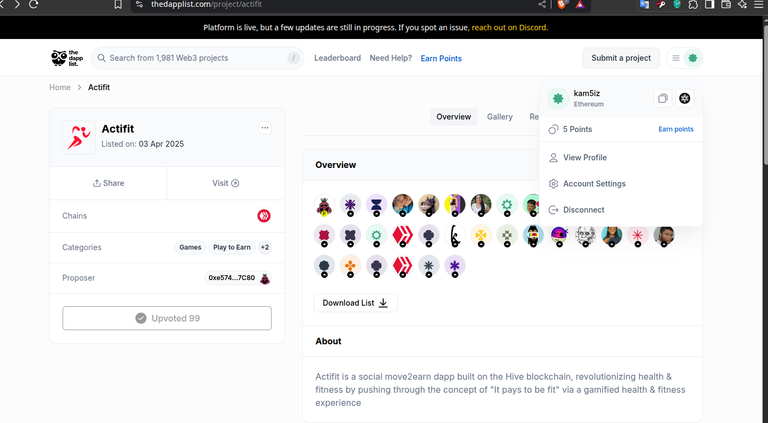Image resolution: width=768 pixels, height=423 pixels.
Task: Toggle the browser sidebar panel icon
Action: point(709,4)
